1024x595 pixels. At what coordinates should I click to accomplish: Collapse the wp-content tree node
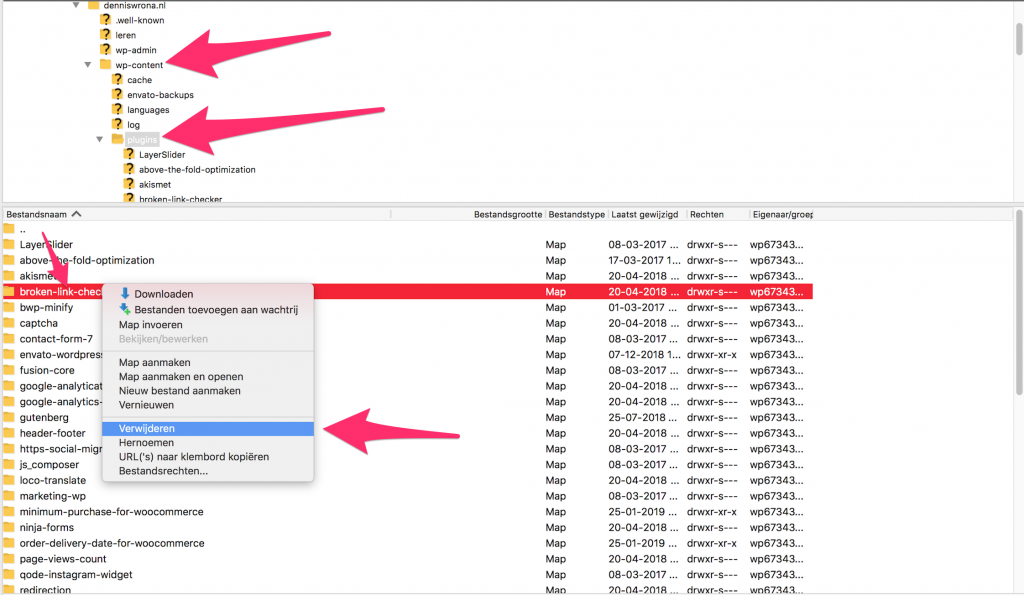89,65
